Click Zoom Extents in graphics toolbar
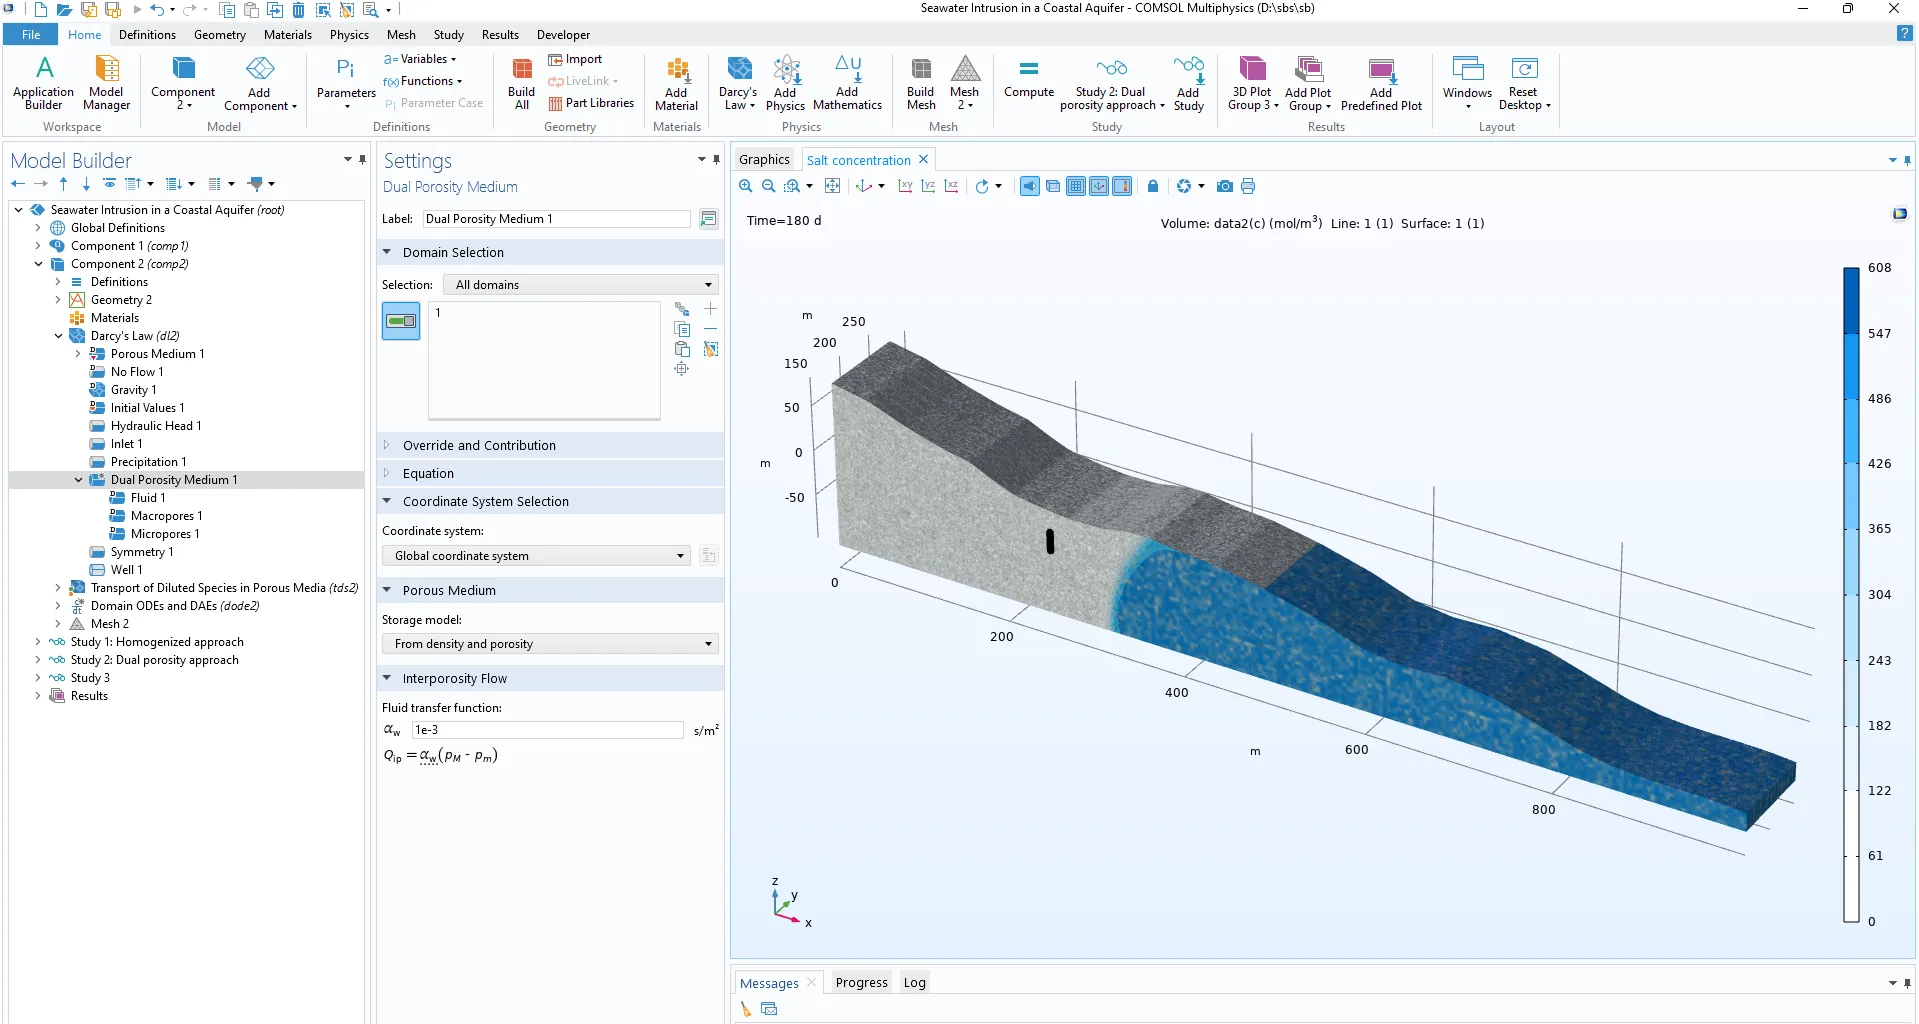 (x=832, y=186)
